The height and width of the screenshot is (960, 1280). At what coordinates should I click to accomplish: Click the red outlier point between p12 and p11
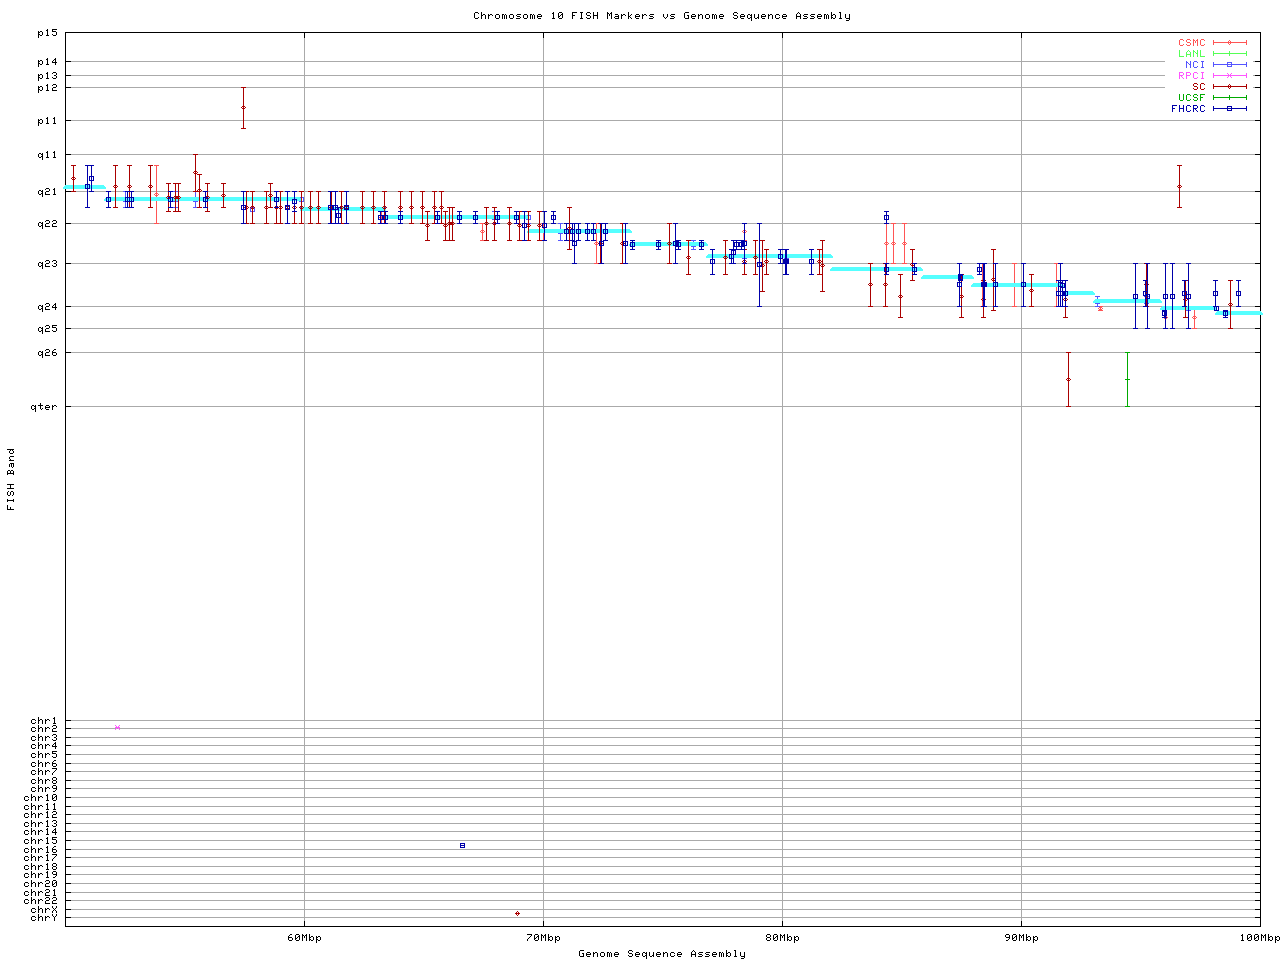pos(243,107)
